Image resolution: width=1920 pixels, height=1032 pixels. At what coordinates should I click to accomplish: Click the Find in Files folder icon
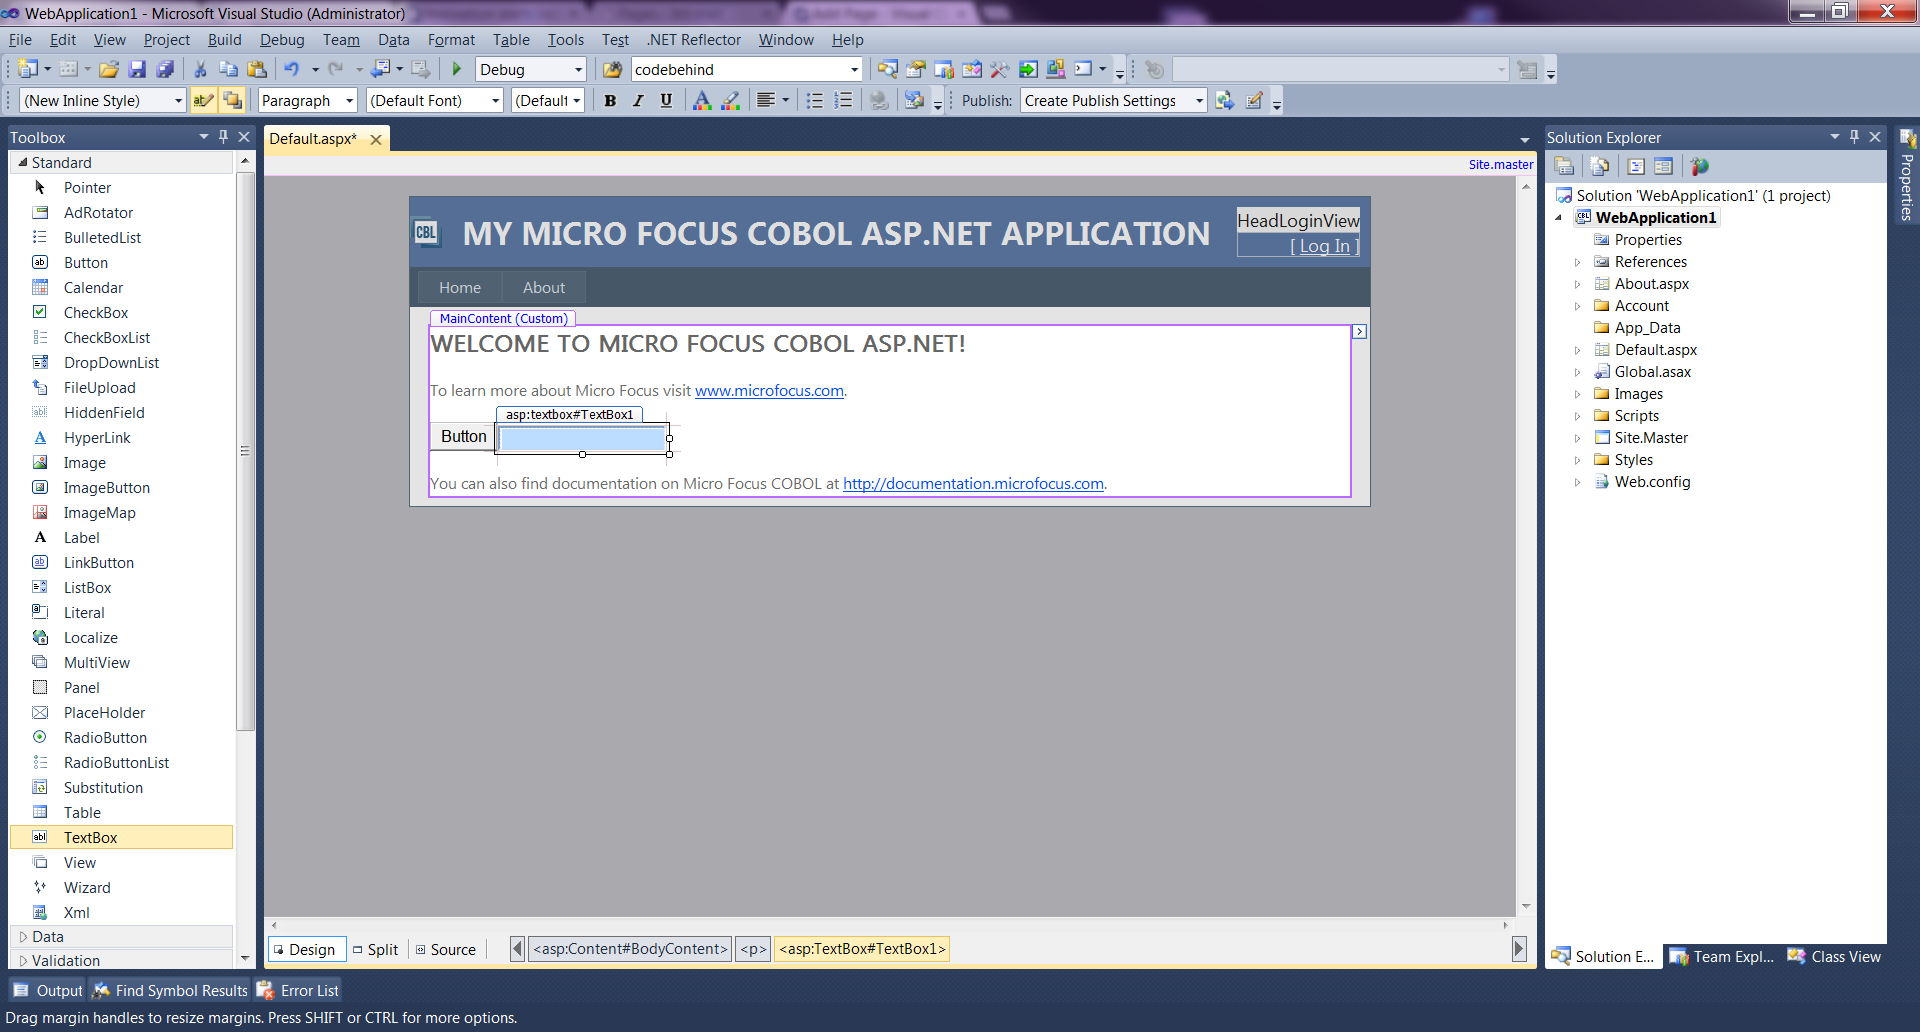(612, 69)
